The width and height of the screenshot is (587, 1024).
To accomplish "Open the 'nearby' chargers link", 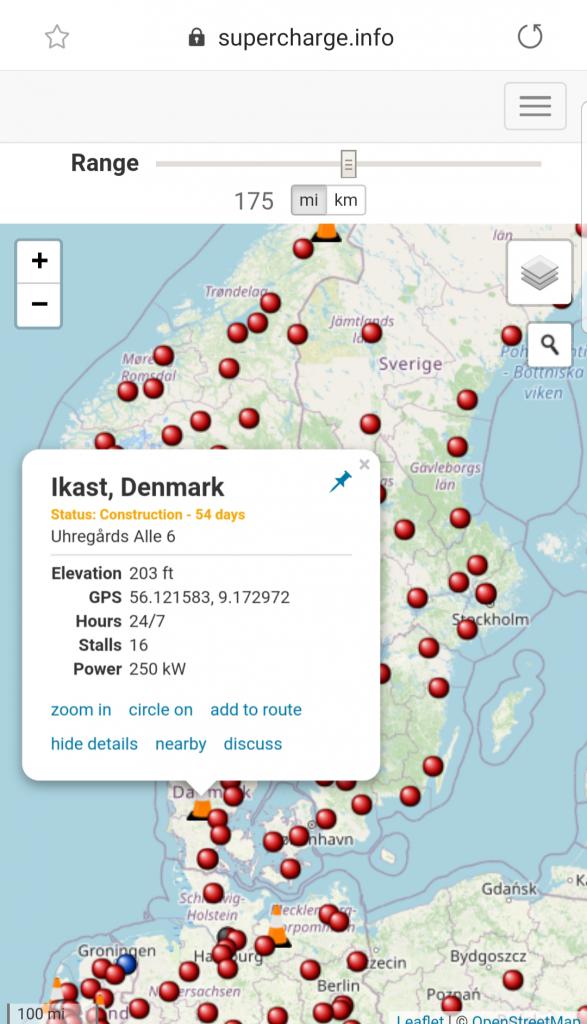I will pos(180,744).
